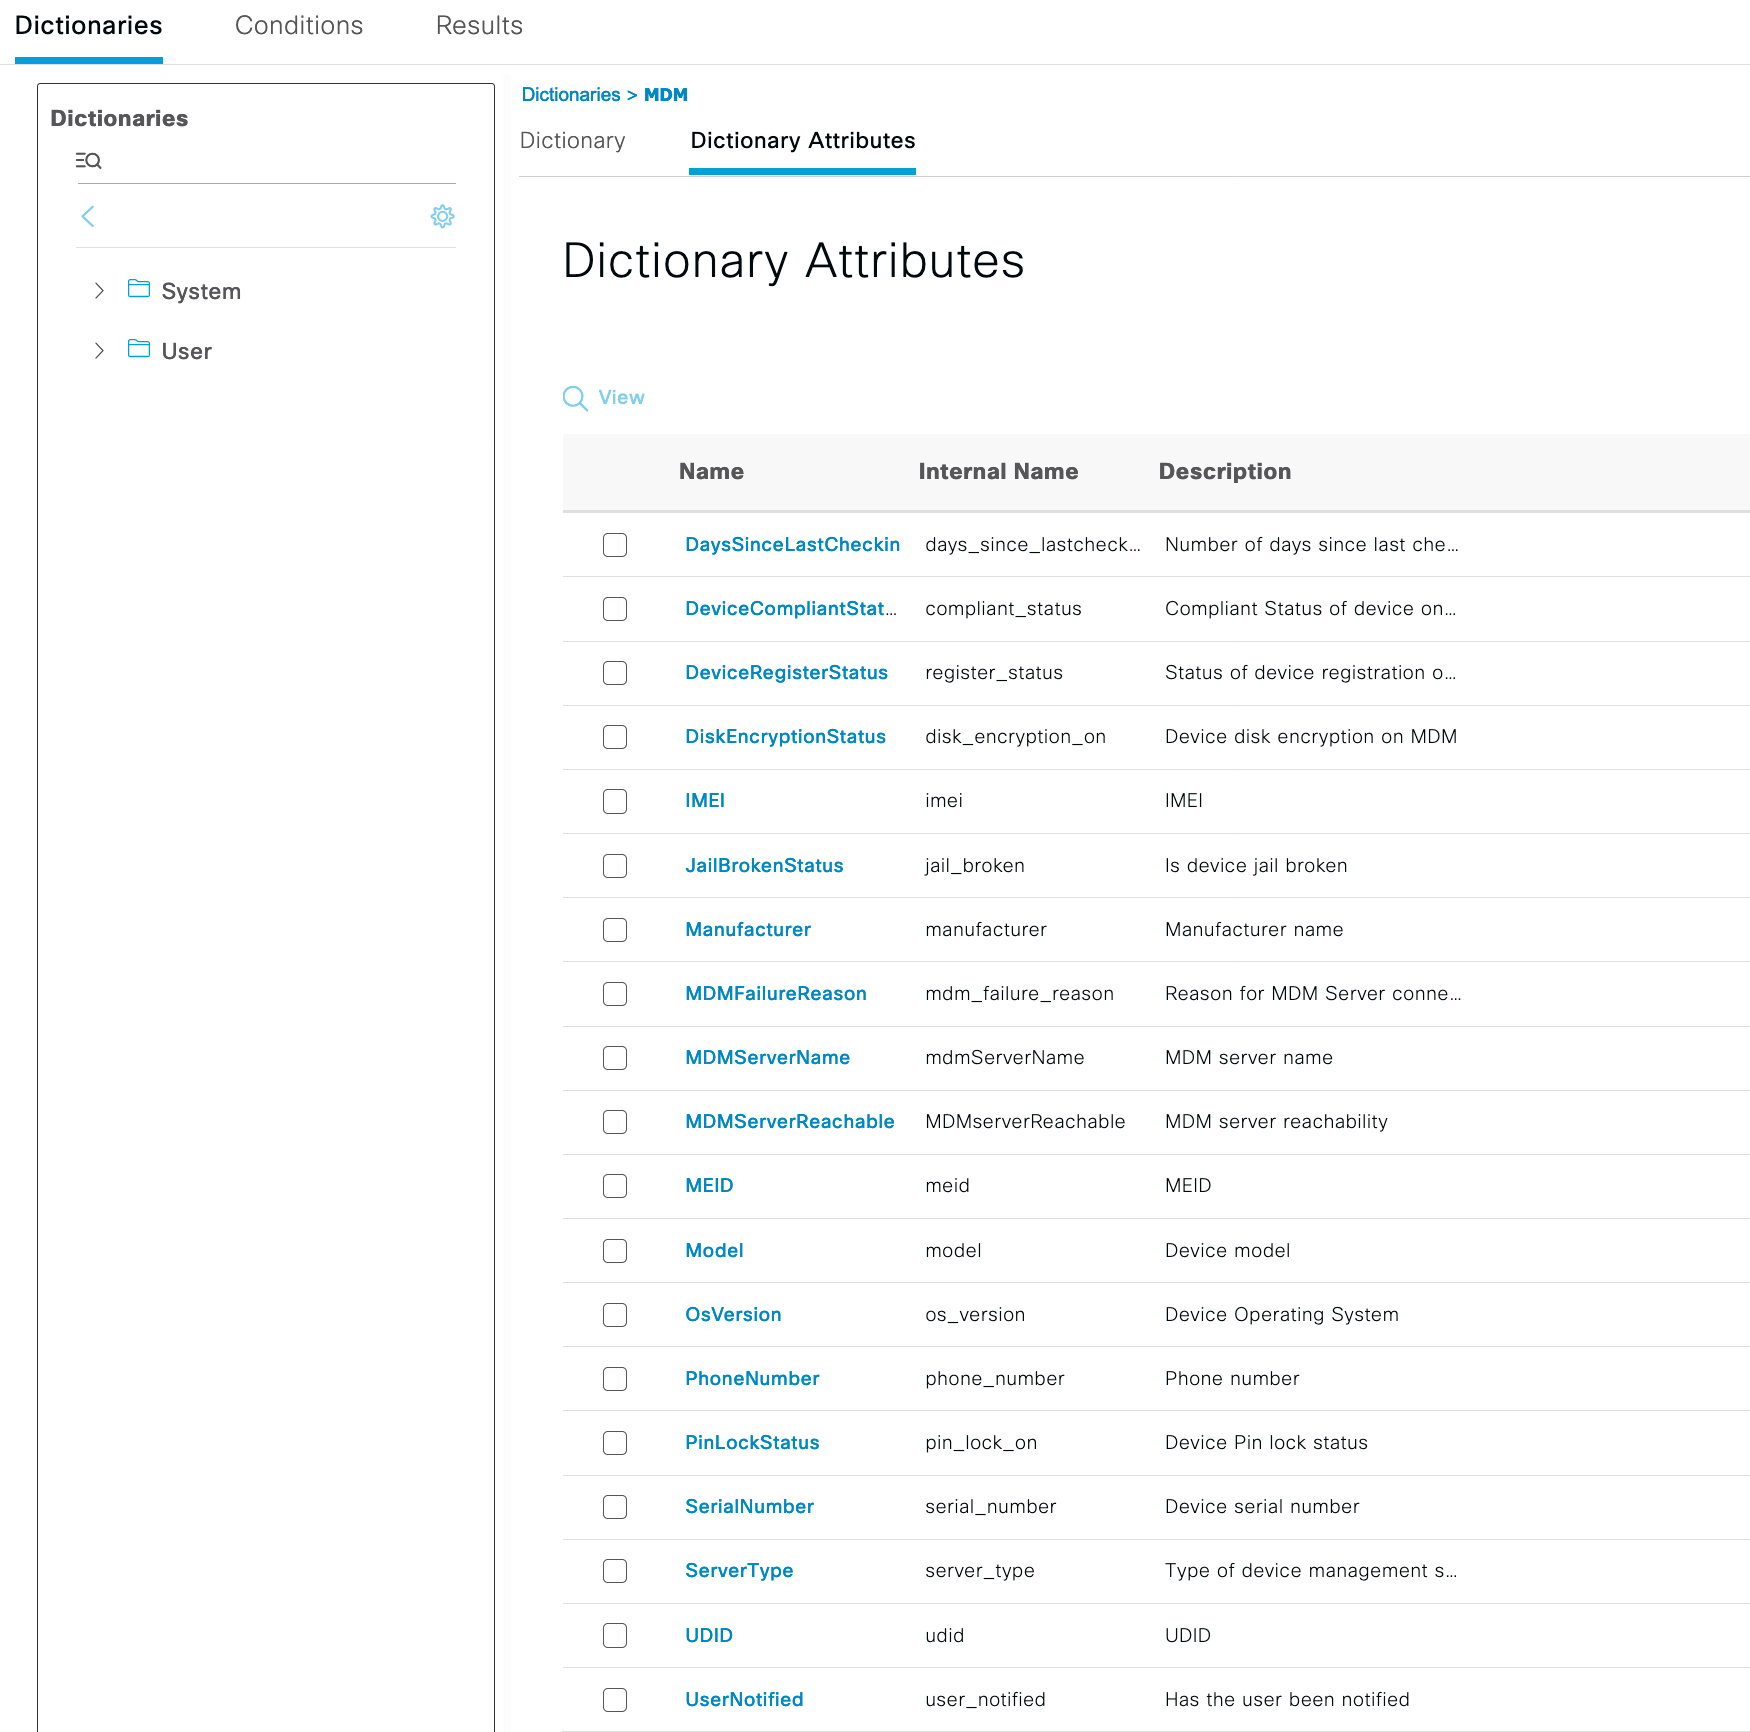Open the Dictionary tab for MDM
The width and height of the screenshot is (1750, 1732).
coord(572,140)
